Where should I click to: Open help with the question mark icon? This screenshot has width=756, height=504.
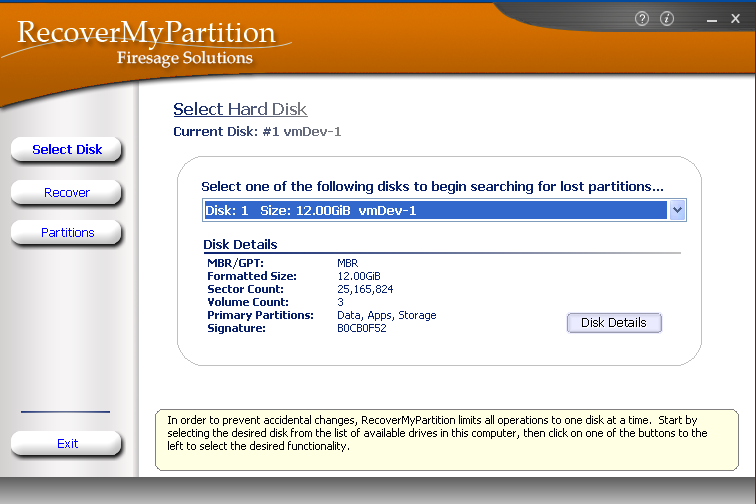642,19
